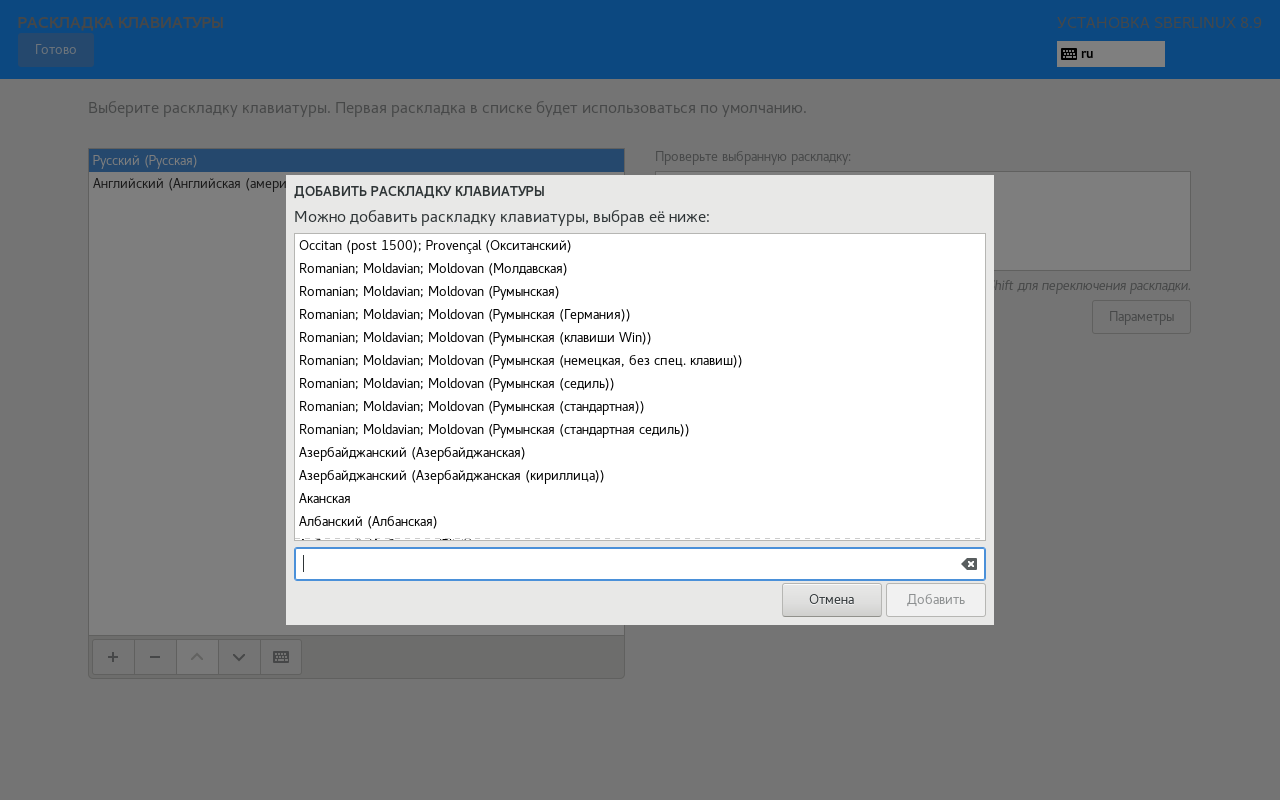Click the plus icon to add layout

tap(113, 657)
